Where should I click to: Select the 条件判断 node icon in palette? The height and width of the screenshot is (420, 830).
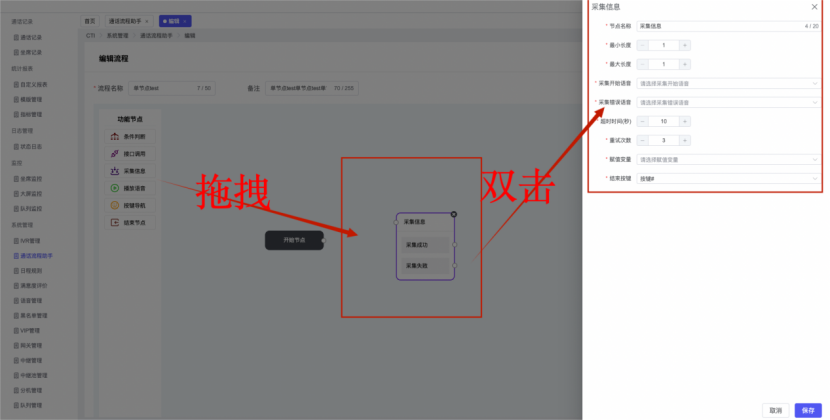point(114,136)
